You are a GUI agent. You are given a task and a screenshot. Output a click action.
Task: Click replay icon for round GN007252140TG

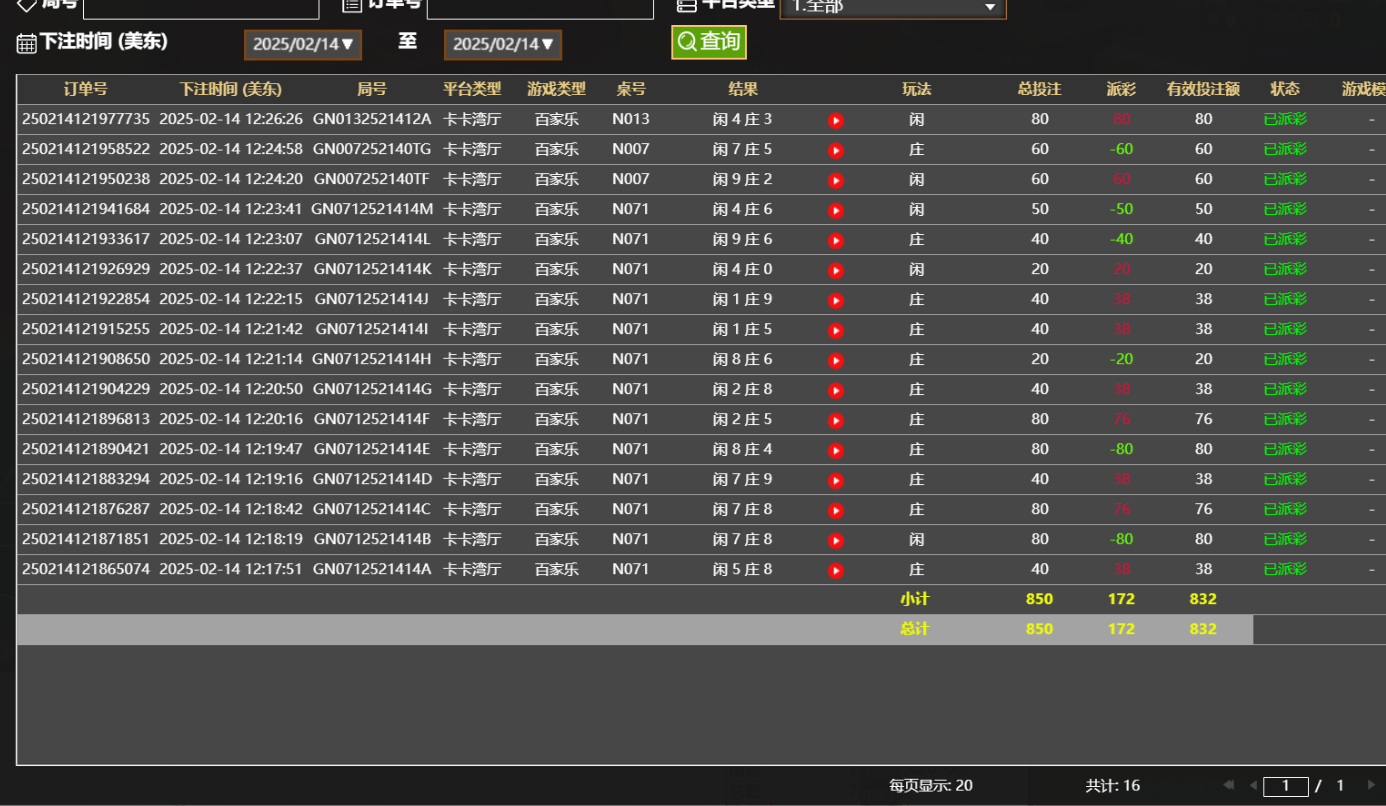pos(836,150)
